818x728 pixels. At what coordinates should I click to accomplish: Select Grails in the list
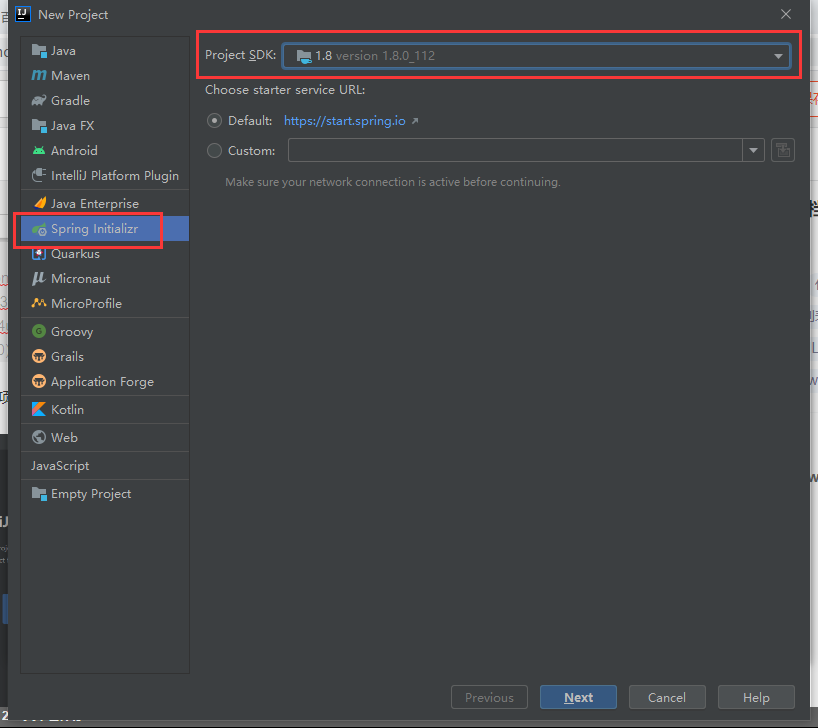pos(105,356)
